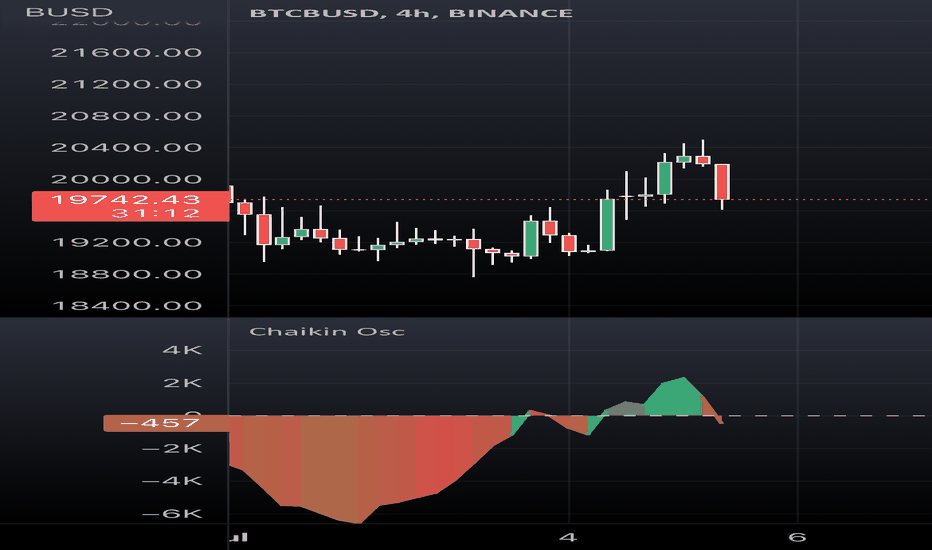Screen dimensions: 932x550
Task: Click the -6K oscillator axis label
Action: tap(172, 514)
